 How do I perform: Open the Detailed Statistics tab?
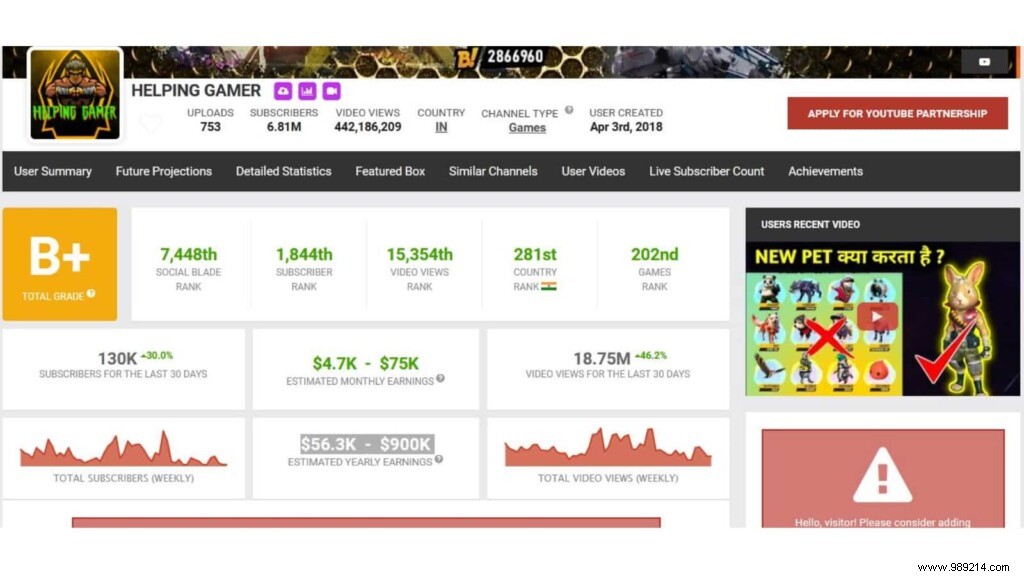pyautogui.click(x=283, y=171)
